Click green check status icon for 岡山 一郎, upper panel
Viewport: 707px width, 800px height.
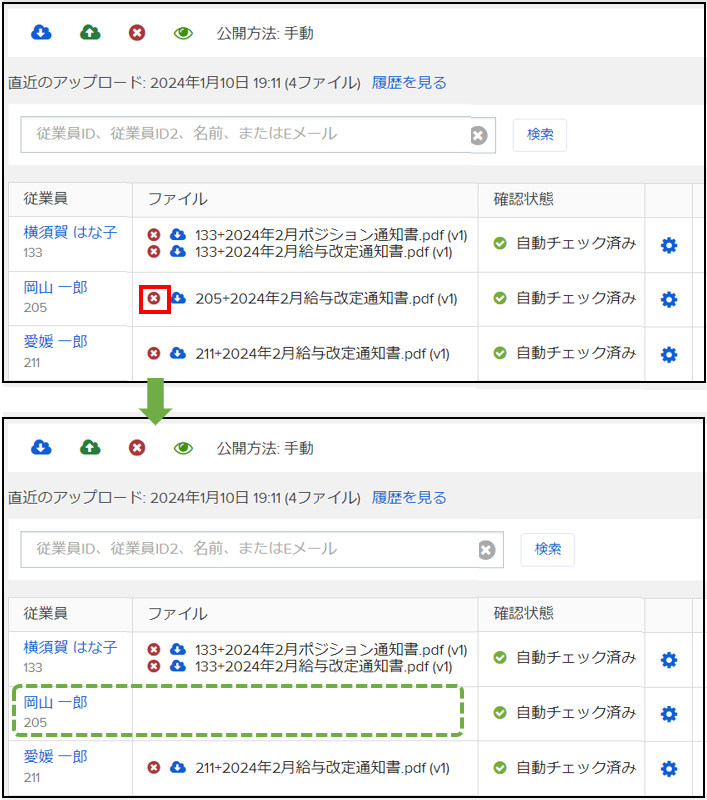point(500,298)
